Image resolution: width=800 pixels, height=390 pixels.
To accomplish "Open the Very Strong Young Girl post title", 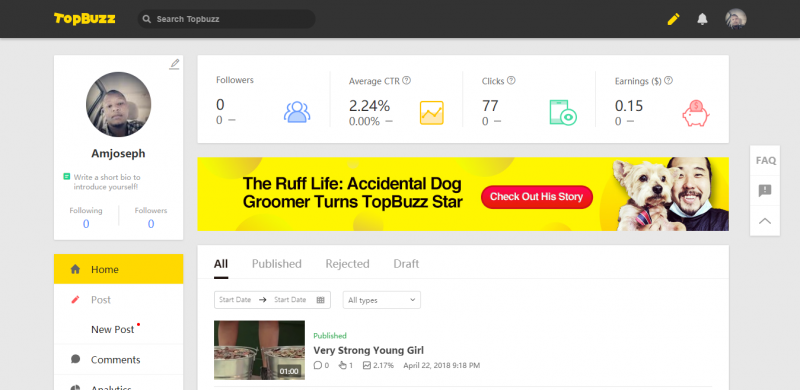I will [x=368, y=350].
